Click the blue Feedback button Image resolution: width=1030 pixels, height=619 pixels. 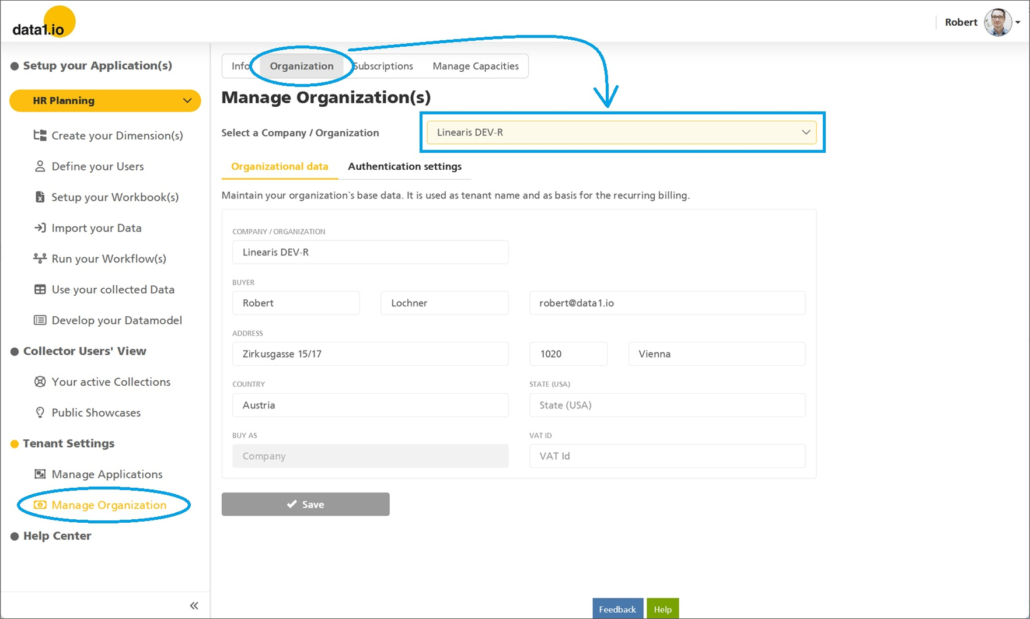point(617,609)
